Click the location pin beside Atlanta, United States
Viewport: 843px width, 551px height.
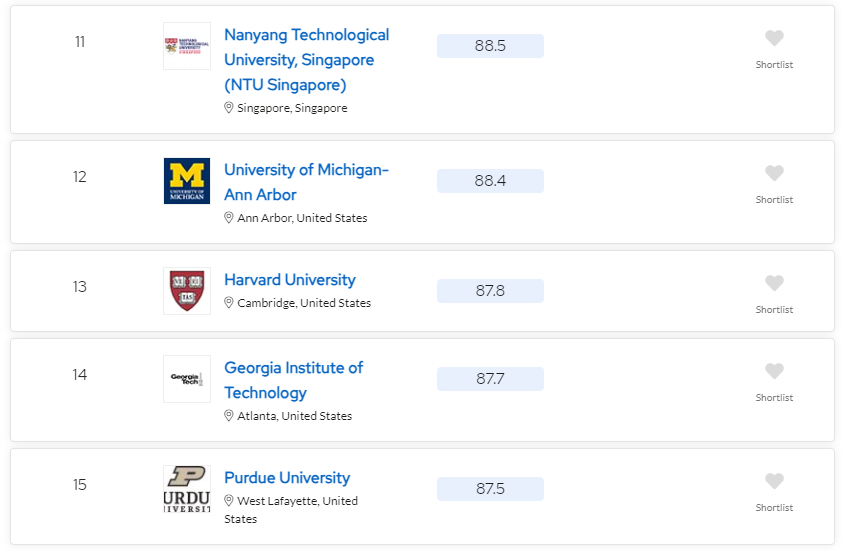click(228, 416)
